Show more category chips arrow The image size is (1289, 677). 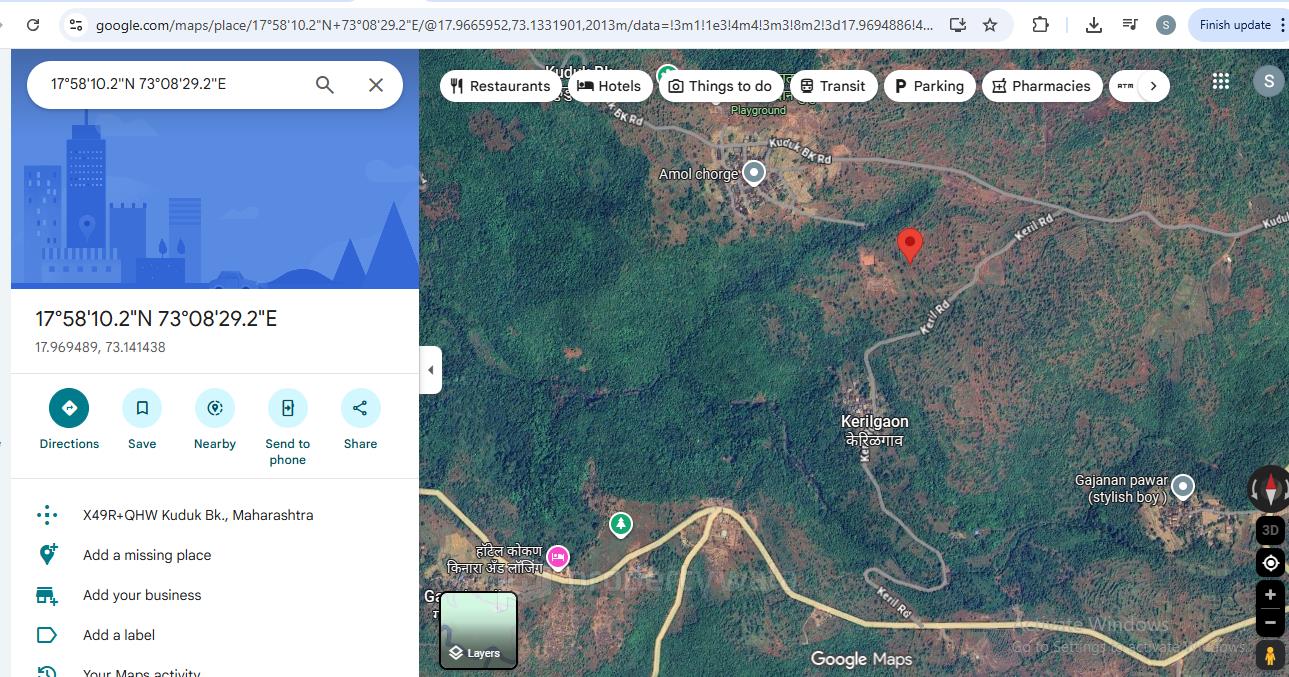click(x=1153, y=86)
